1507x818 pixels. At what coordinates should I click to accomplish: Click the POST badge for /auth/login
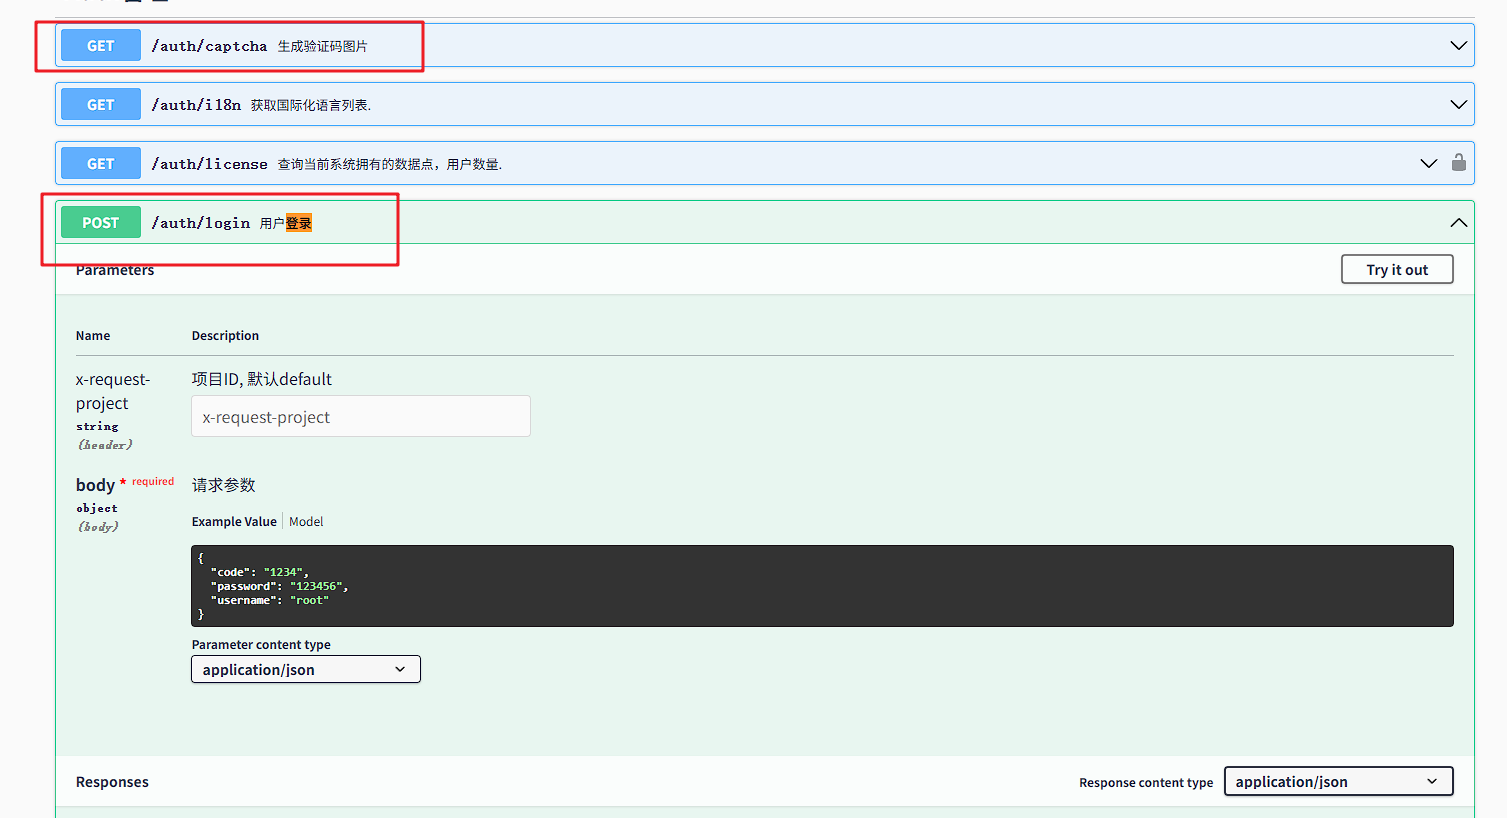101,223
